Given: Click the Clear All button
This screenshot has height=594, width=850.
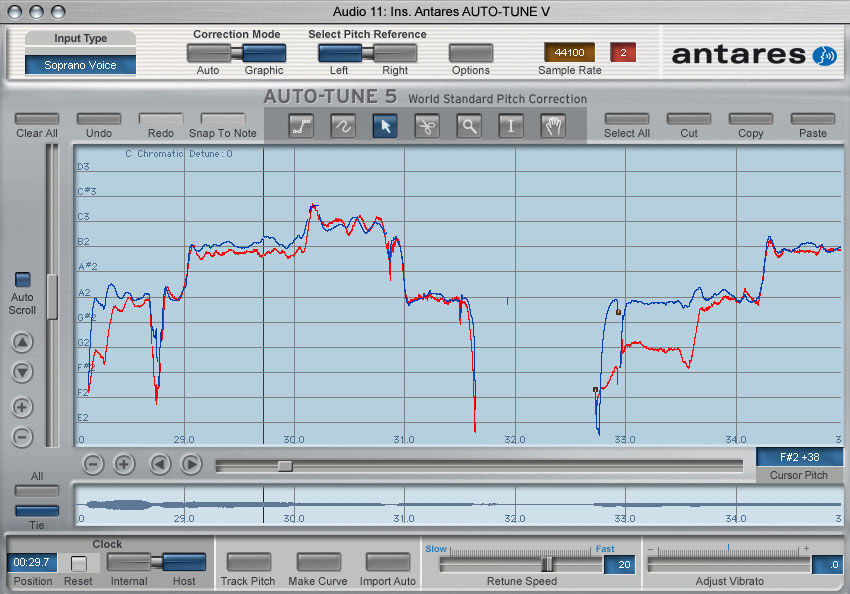Looking at the screenshot, I should 37,119.
